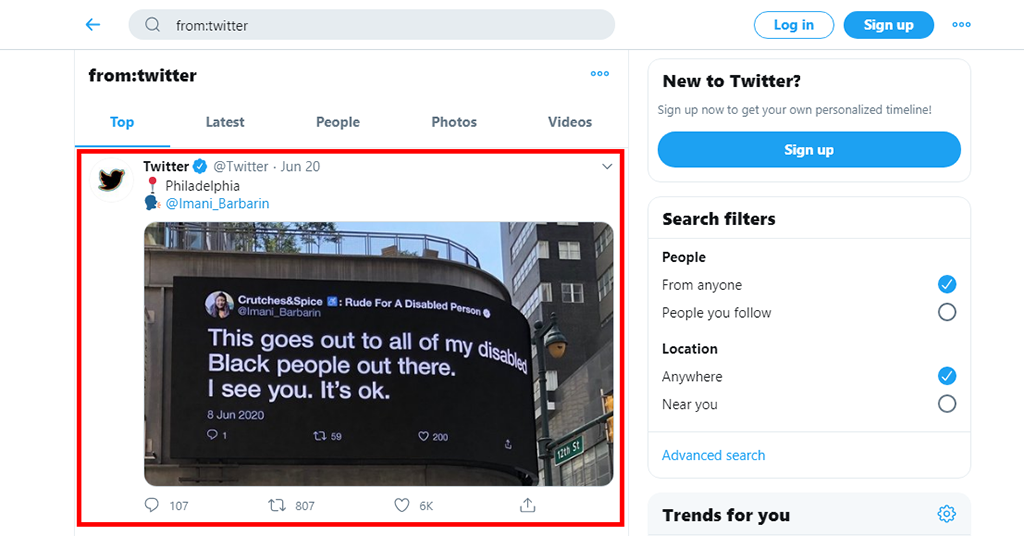Switch to the Latest tab
The height and width of the screenshot is (536, 1024).
coord(225,122)
